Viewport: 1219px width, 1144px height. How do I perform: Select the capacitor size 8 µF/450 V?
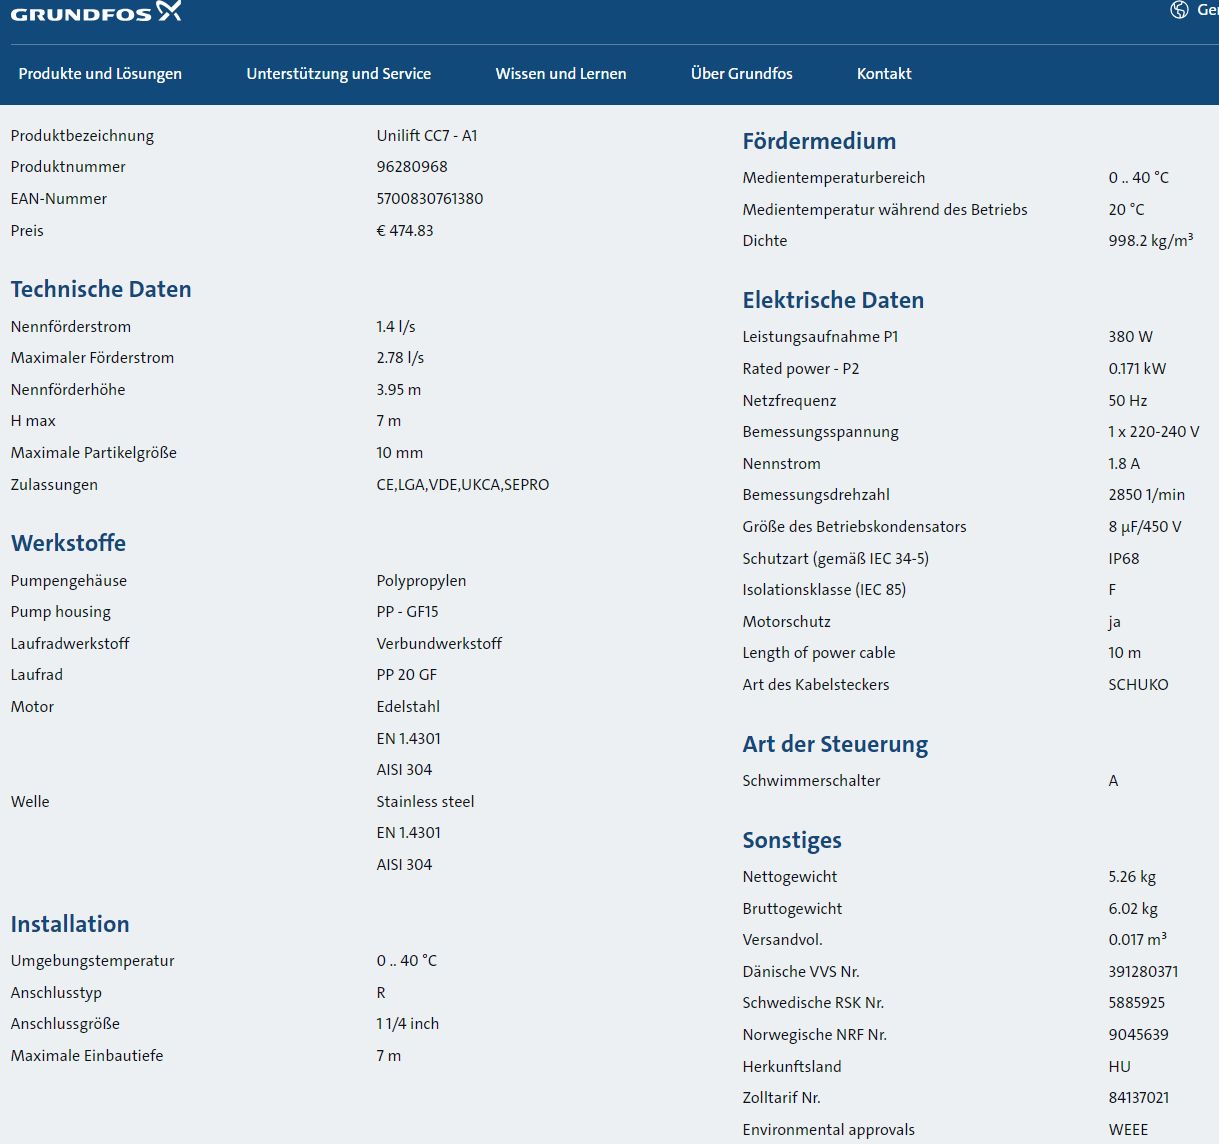coord(1145,527)
